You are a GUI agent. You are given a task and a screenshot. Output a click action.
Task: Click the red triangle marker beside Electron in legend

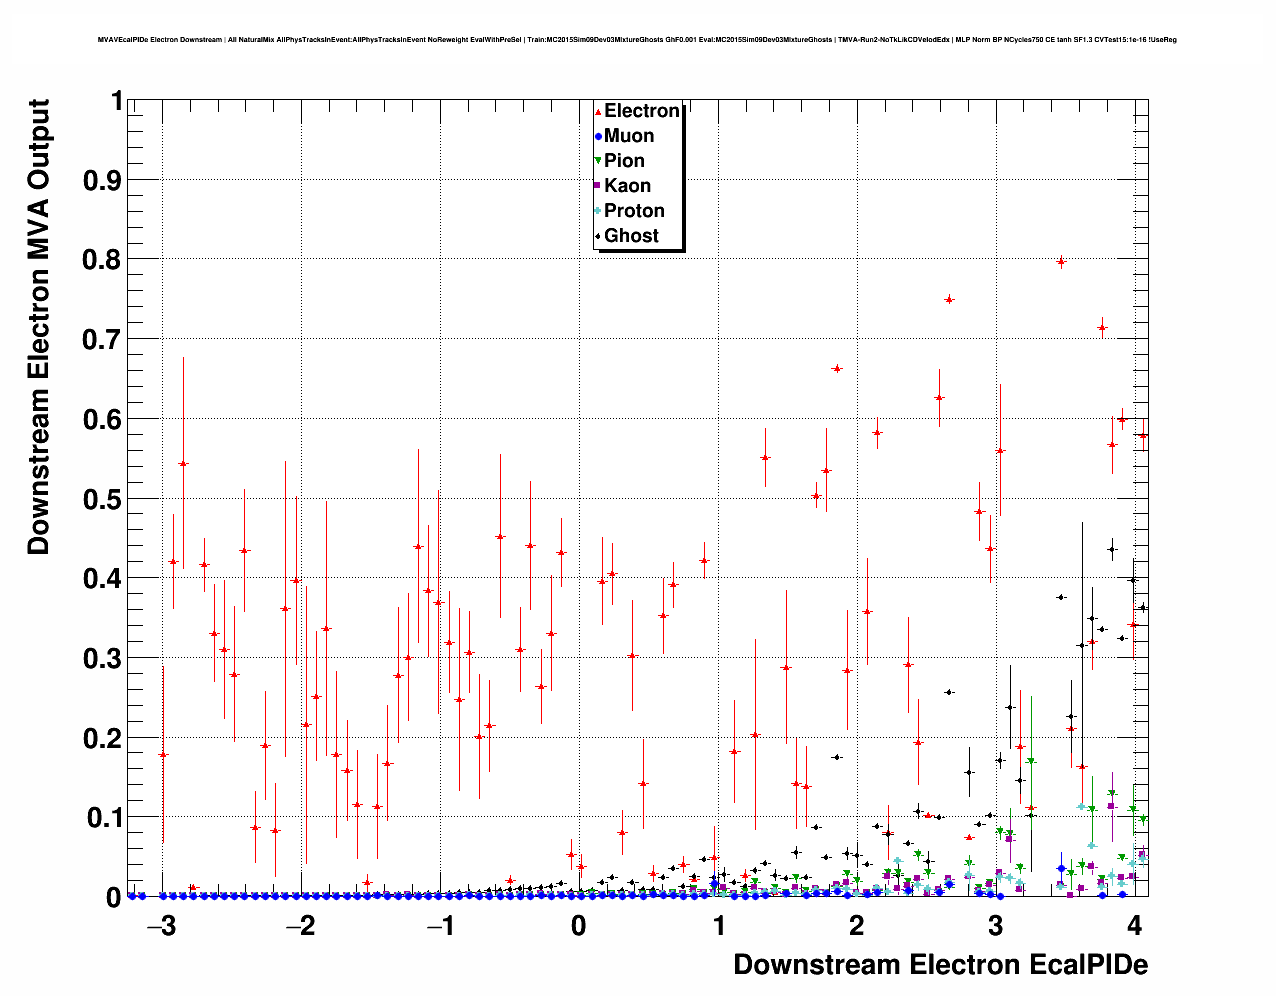(598, 112)
